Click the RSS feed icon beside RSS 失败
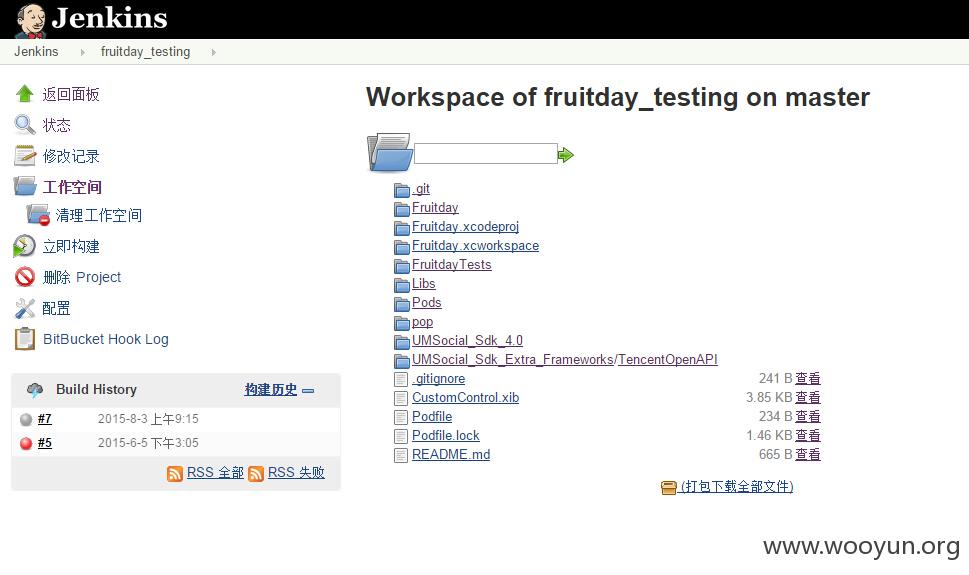The height and width of the screenshot is (575, 969). coord(256,474)
